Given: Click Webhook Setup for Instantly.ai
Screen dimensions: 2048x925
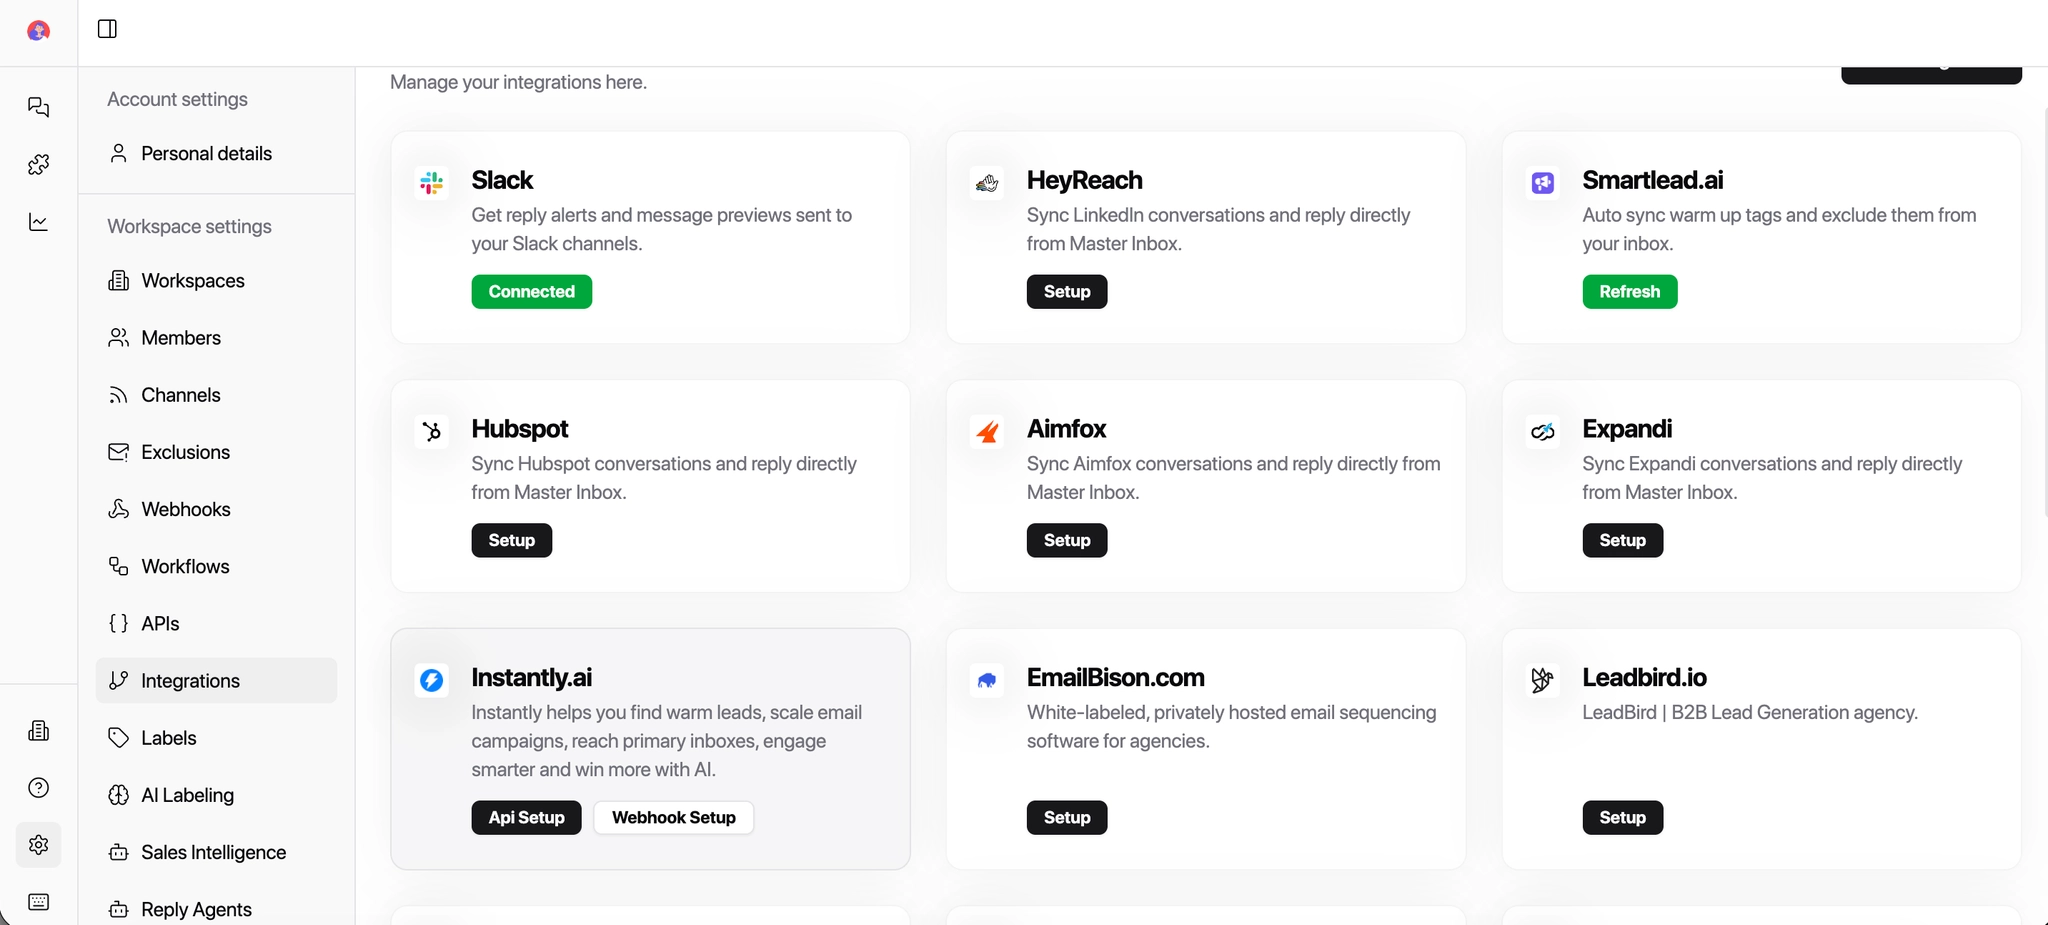Looking at the screenshot, I should pyautogui.click(x=672, y=817).
